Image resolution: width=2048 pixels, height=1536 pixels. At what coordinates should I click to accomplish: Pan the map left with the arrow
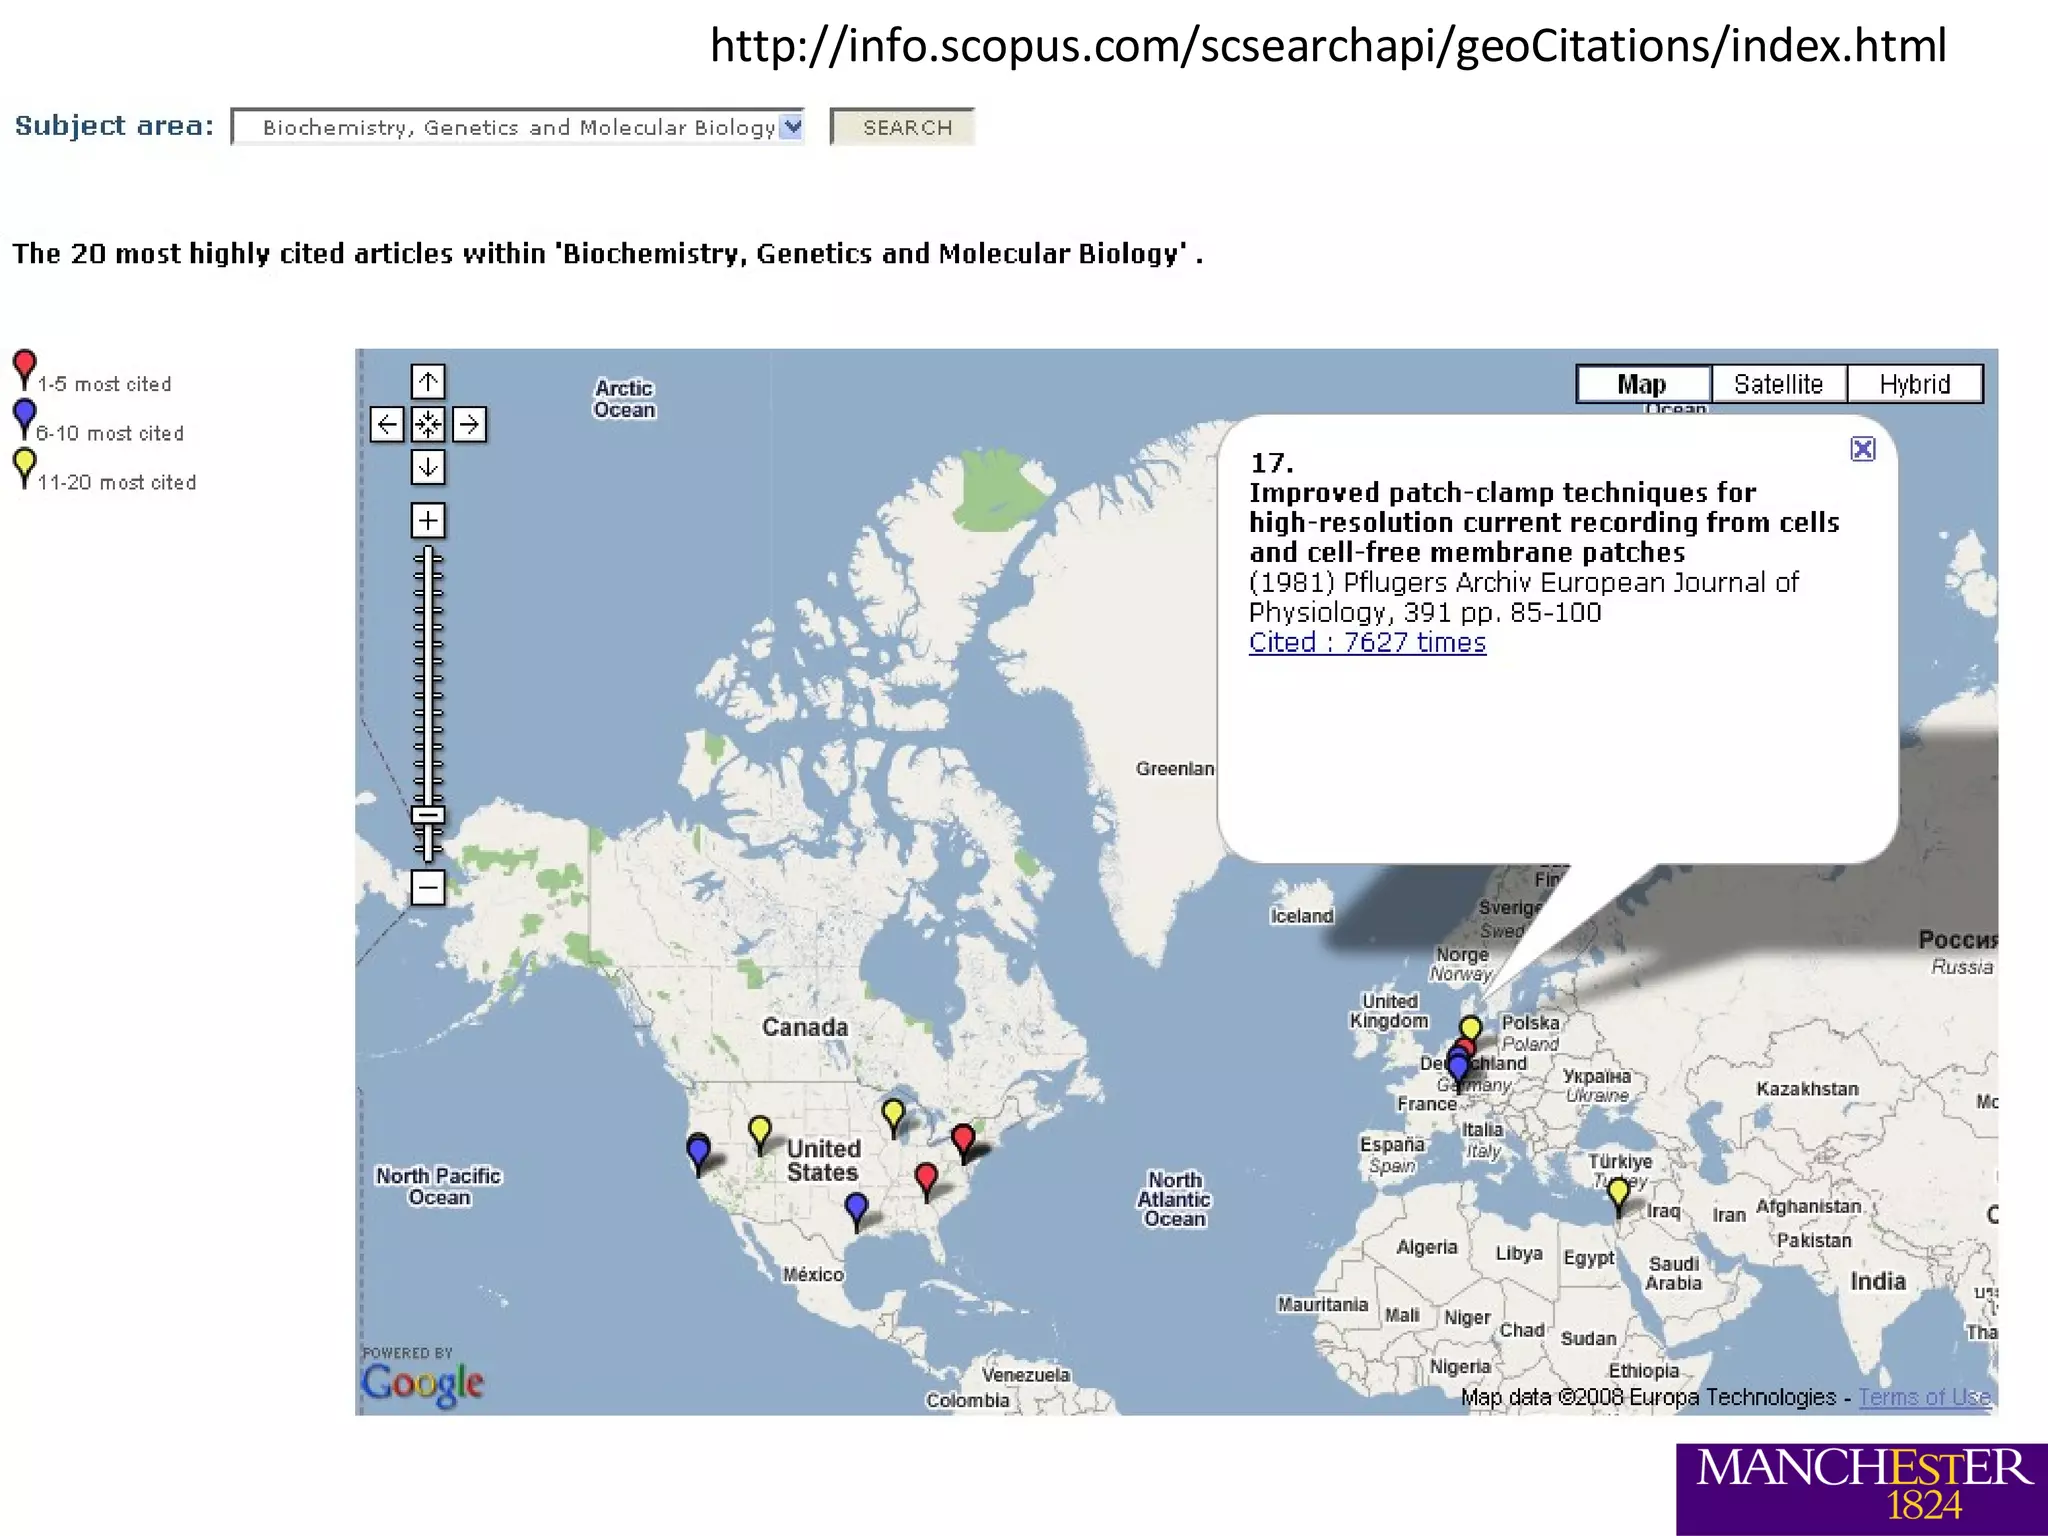pos(387,424)
